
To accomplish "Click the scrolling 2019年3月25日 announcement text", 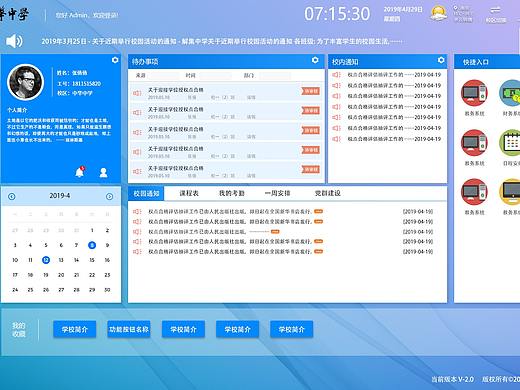I will tap(222, 41).
